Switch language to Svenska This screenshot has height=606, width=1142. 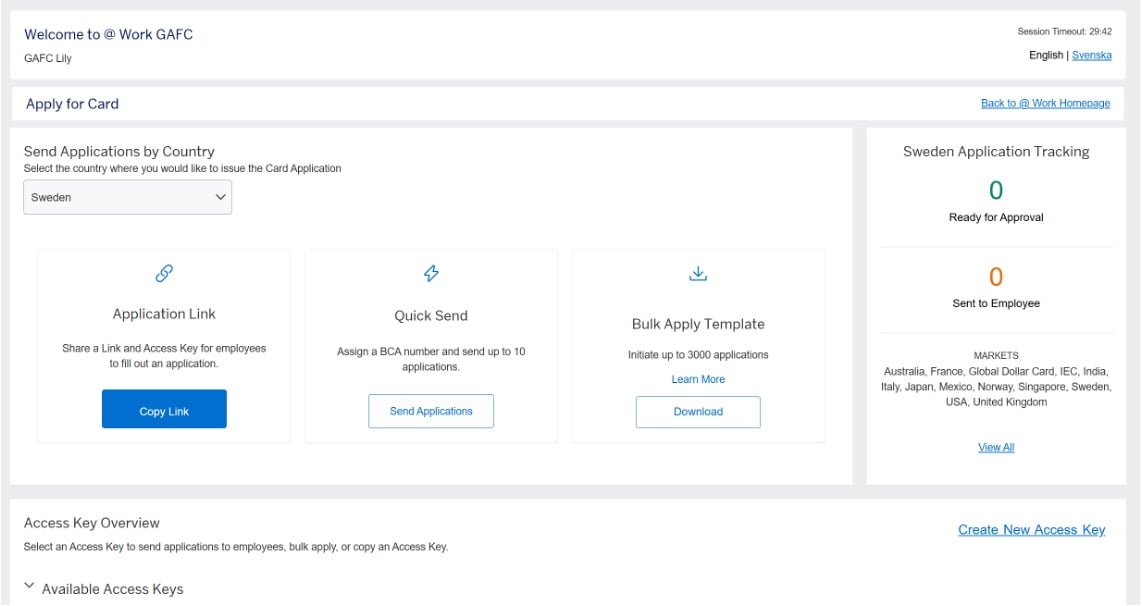click(1091, 55)
